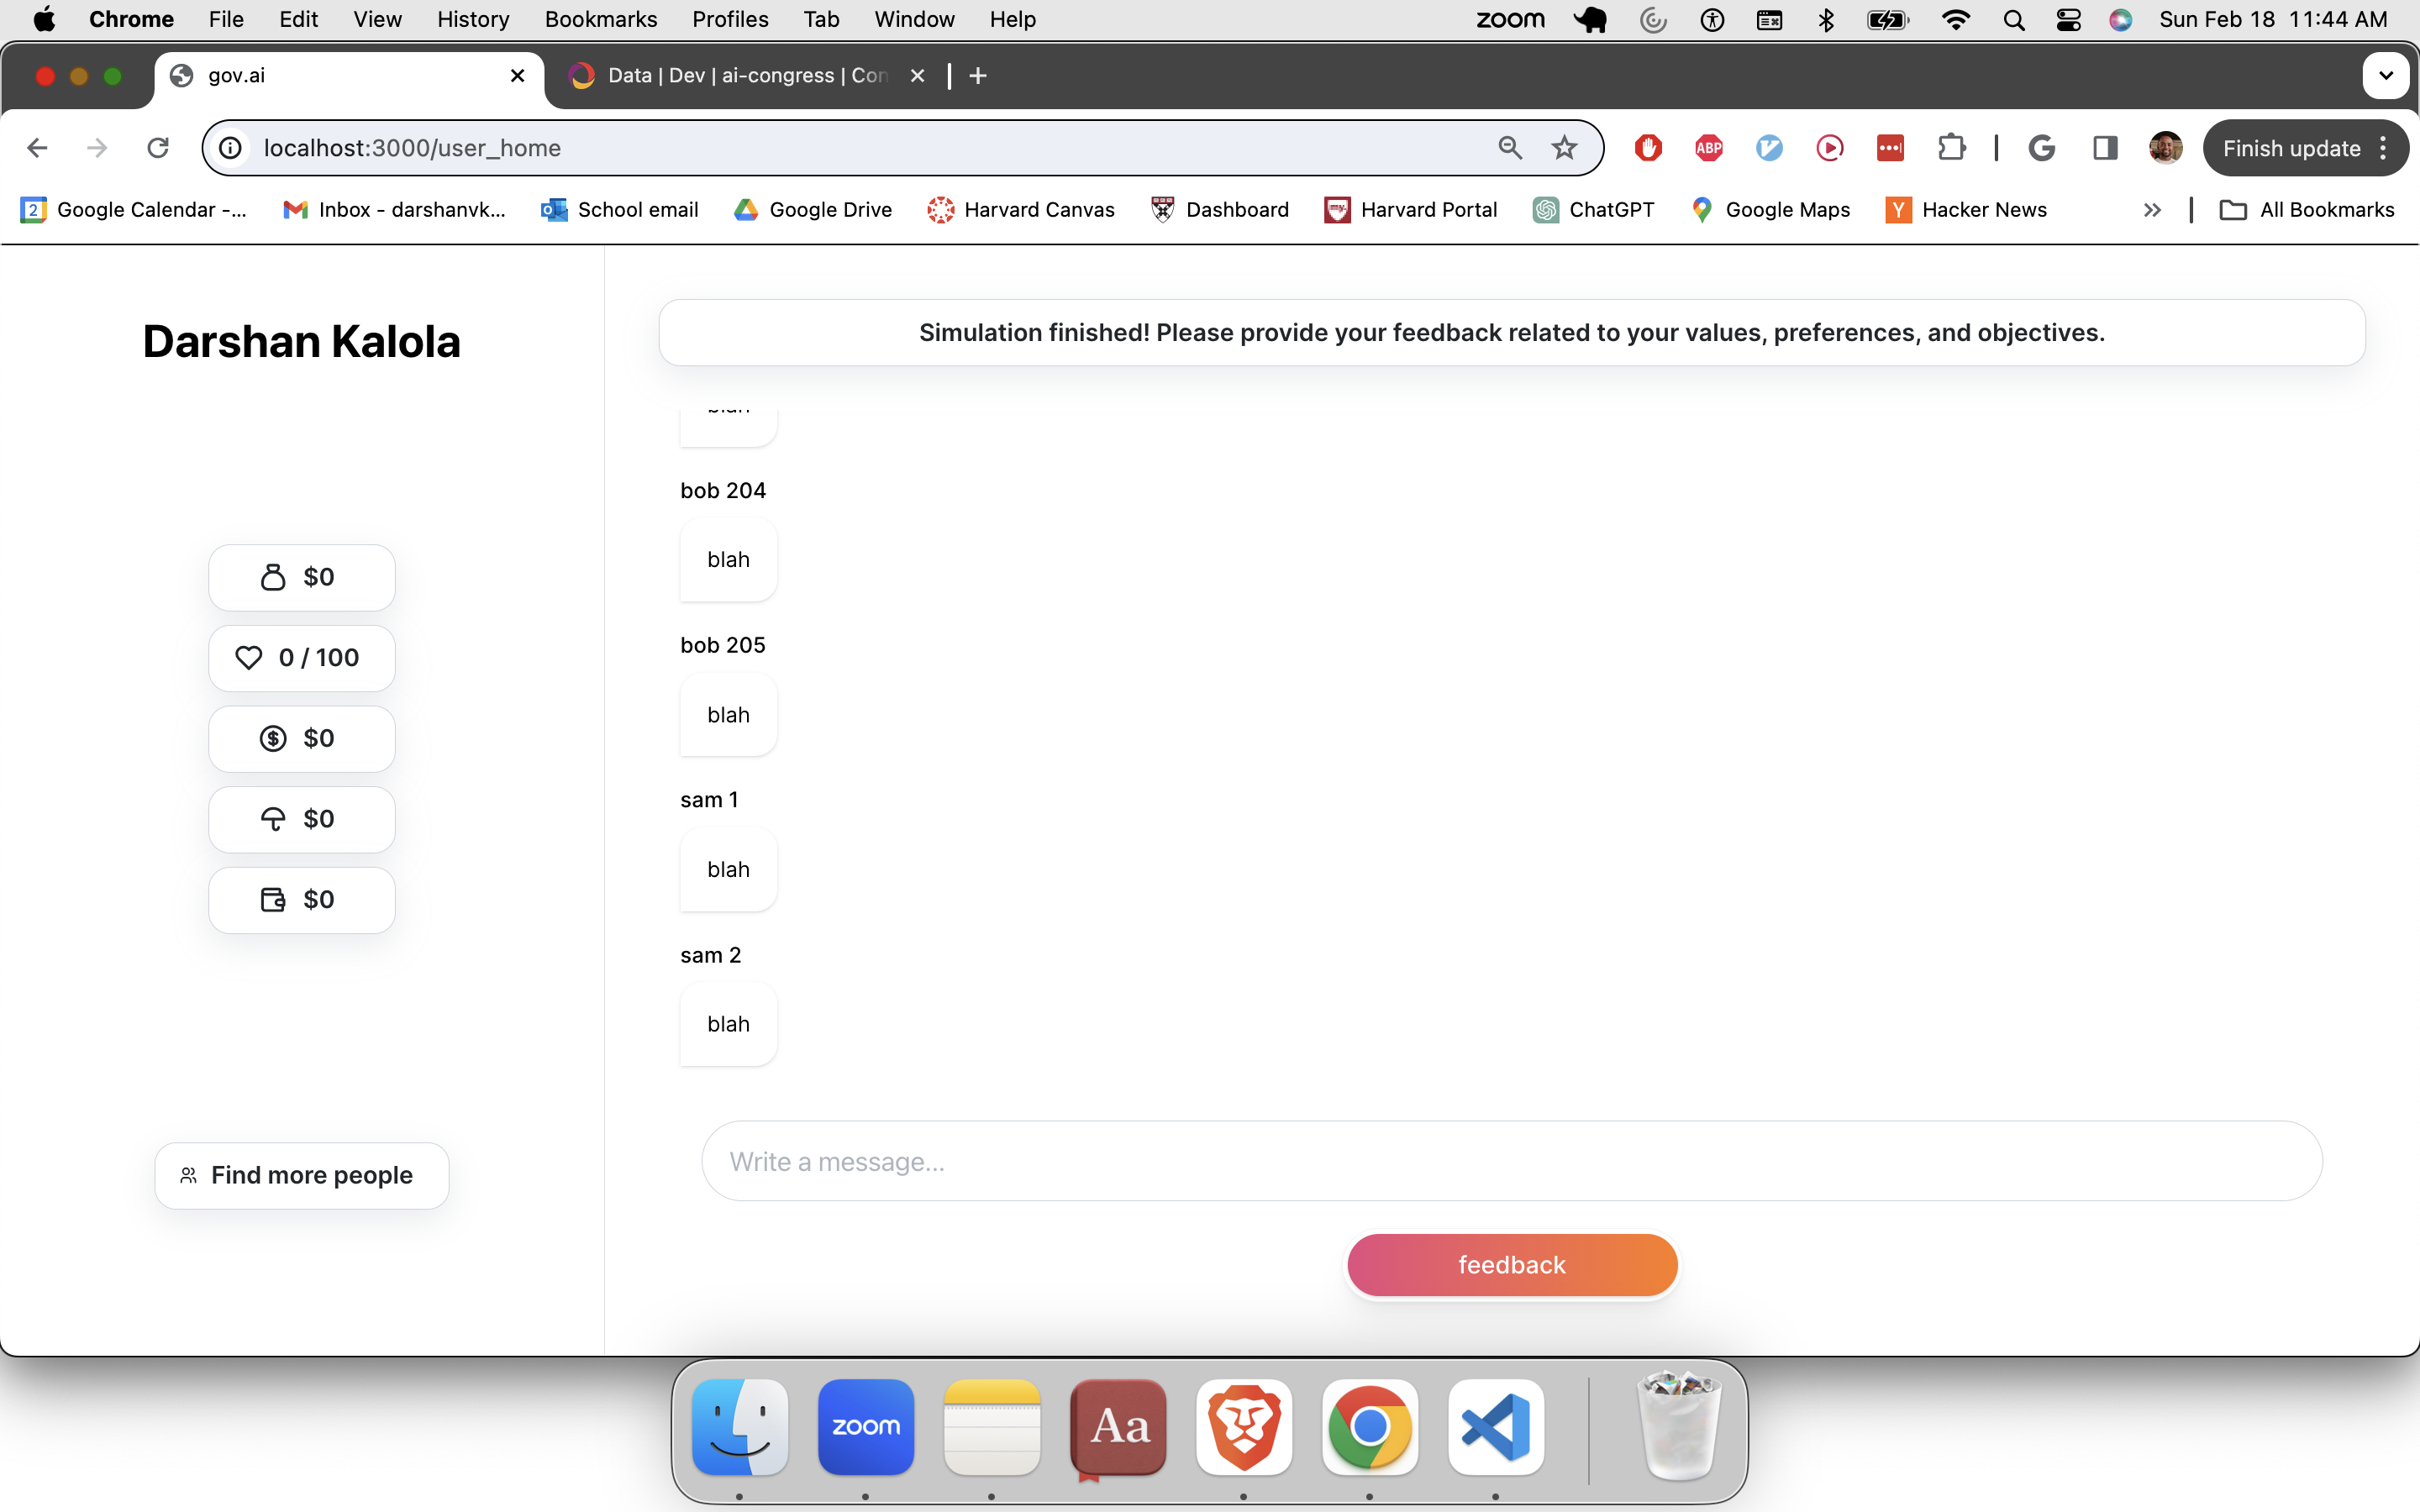Open Visual Studio Code from the dock

click(x=1495, y=1426)
